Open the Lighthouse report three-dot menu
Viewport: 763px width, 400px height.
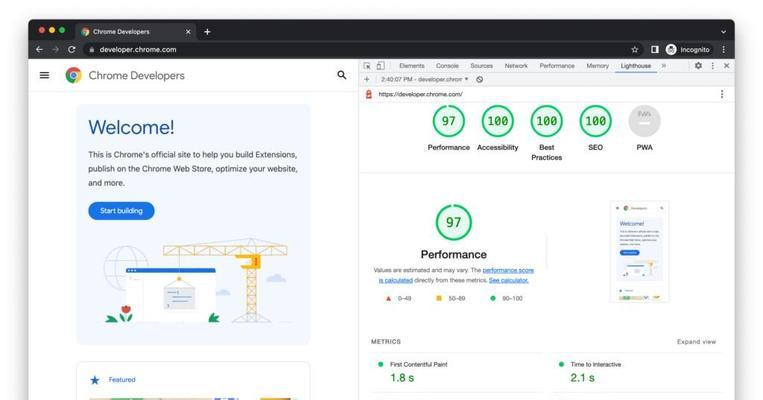point(722,94)
